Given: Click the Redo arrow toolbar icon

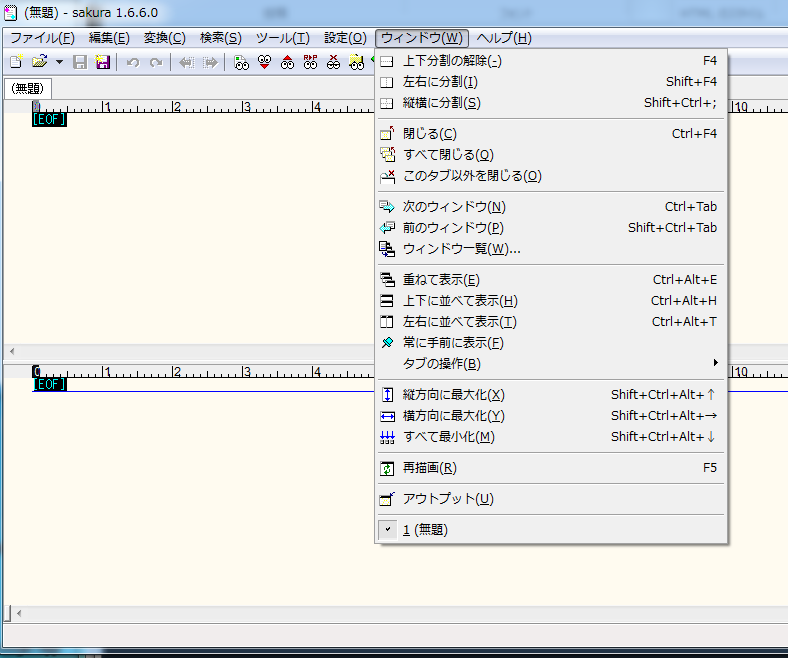Looking at the screenshot, I should [x=156, y=62].
